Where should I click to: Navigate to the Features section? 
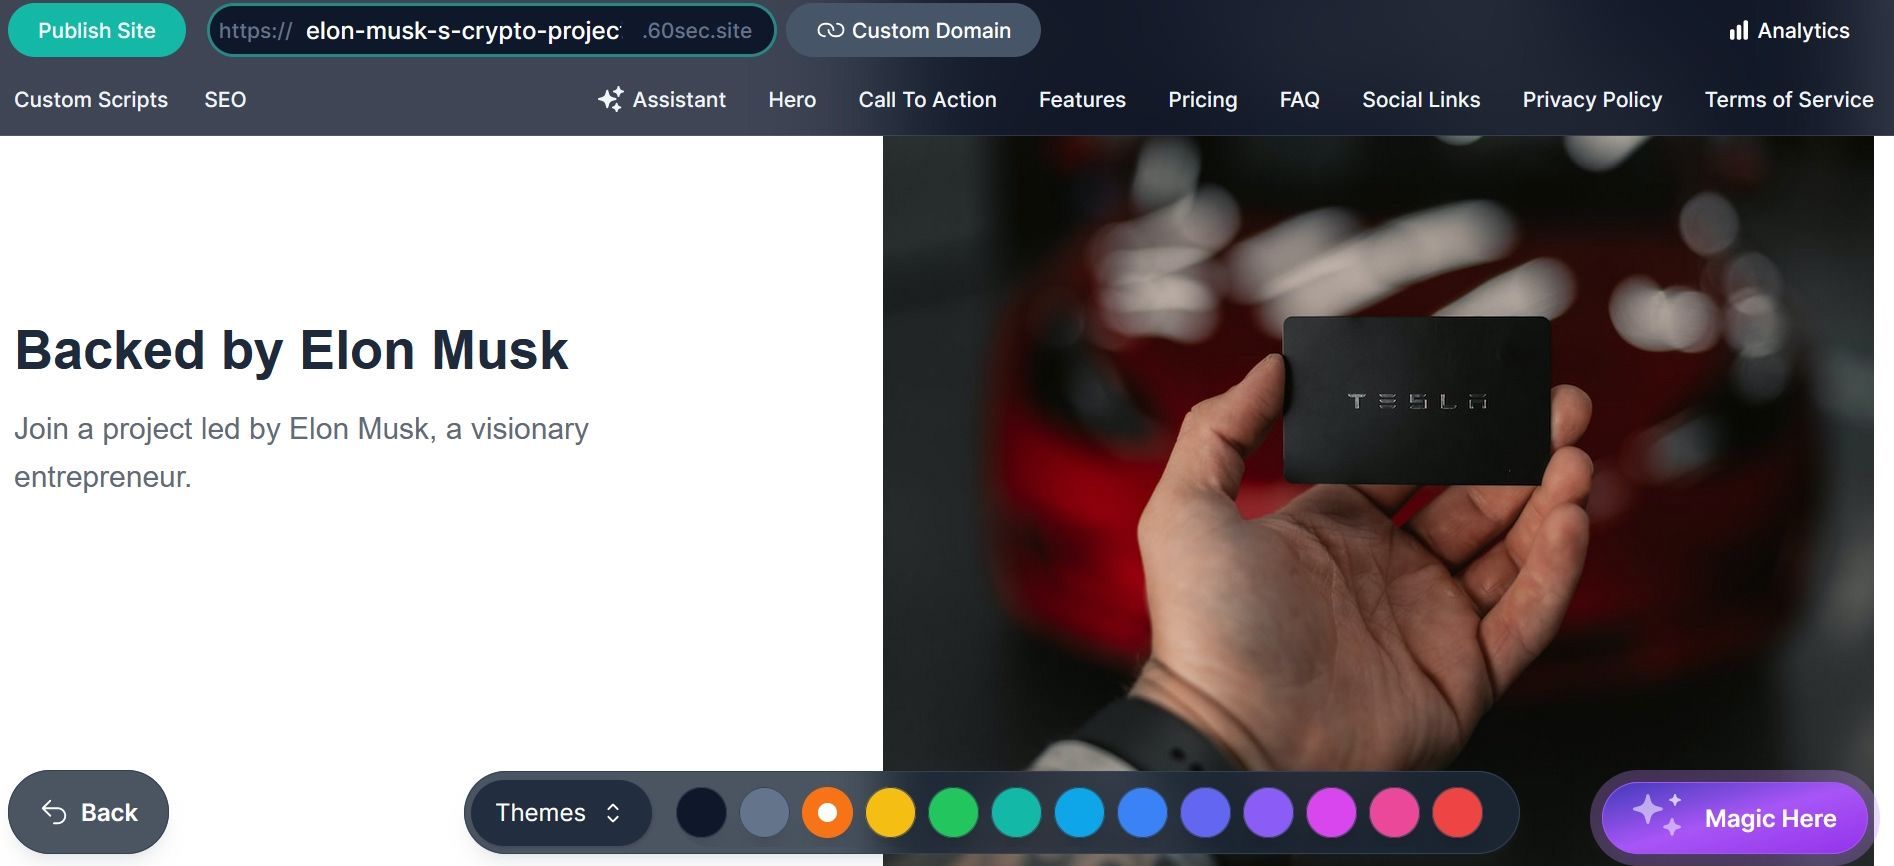(x=1082, y=99)
